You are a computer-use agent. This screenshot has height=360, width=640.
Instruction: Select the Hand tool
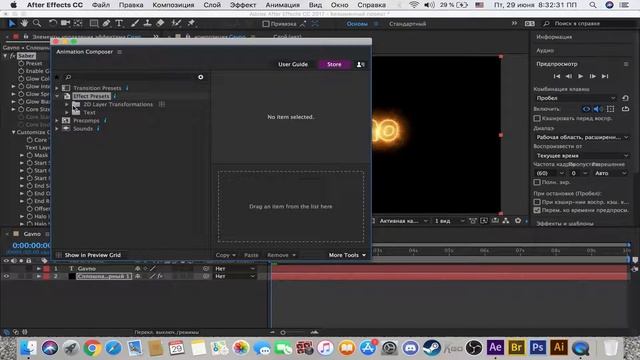pyautogui.click(x=24, y=24)
